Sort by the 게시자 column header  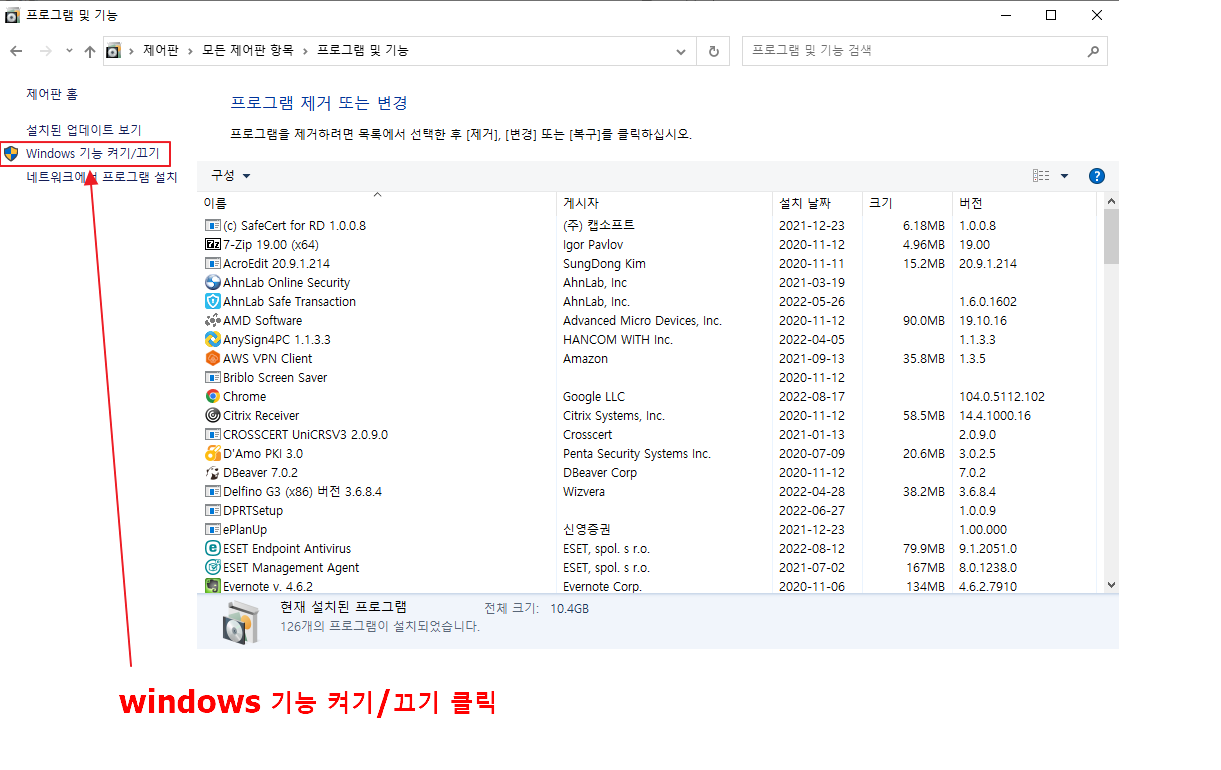[664, 203]
